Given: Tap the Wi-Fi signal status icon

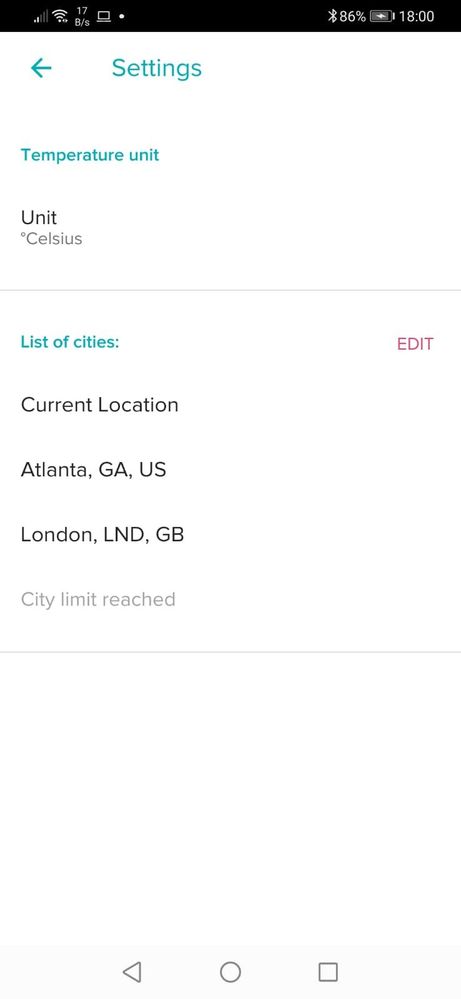Looking at the screenshot, I should pyautogui.click(x=61, y=16).
